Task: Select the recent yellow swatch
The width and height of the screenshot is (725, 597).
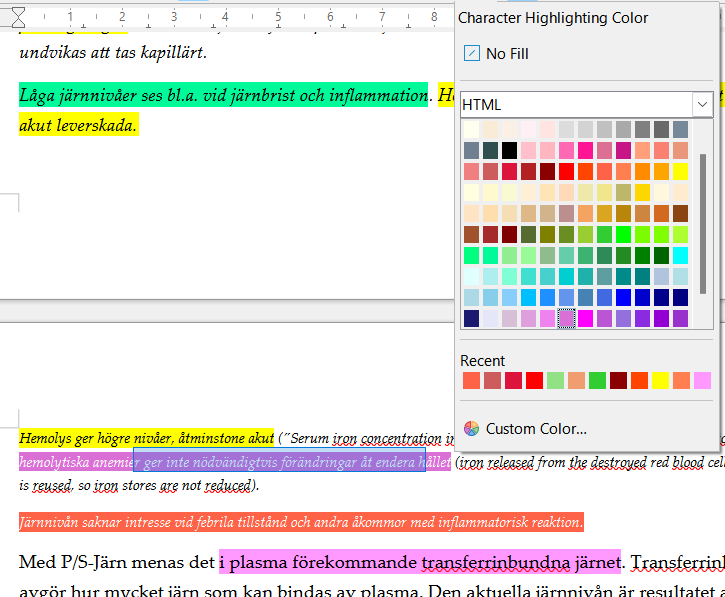Action: pos(660,381)
